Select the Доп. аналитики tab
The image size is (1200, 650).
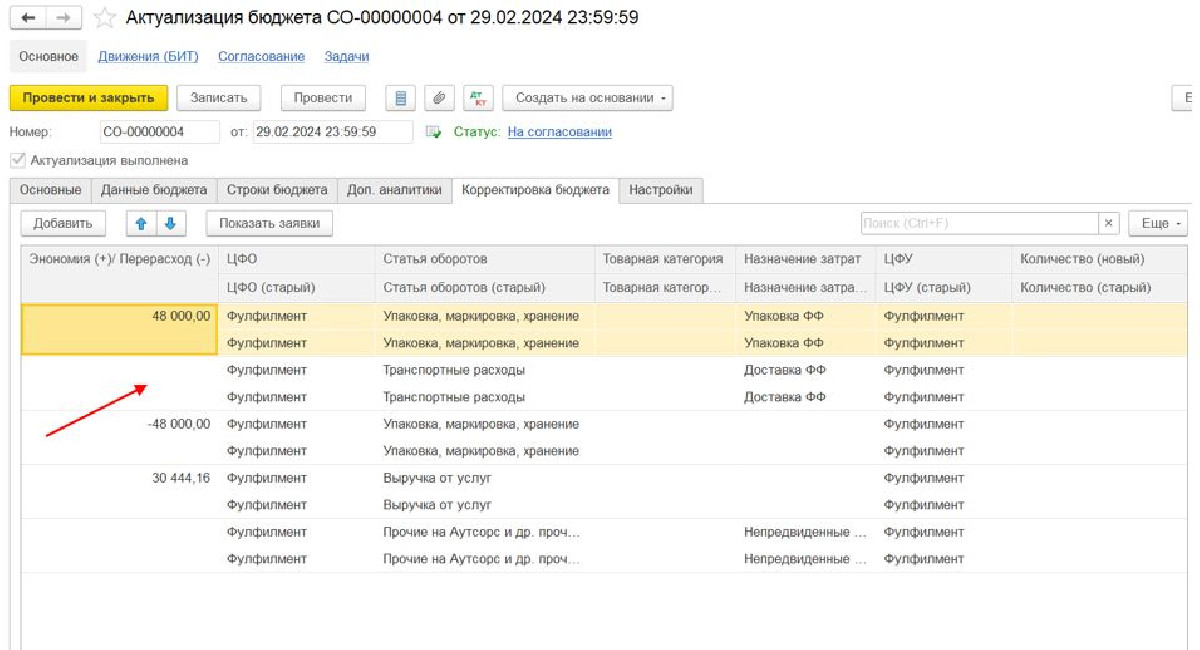[394, 190]
